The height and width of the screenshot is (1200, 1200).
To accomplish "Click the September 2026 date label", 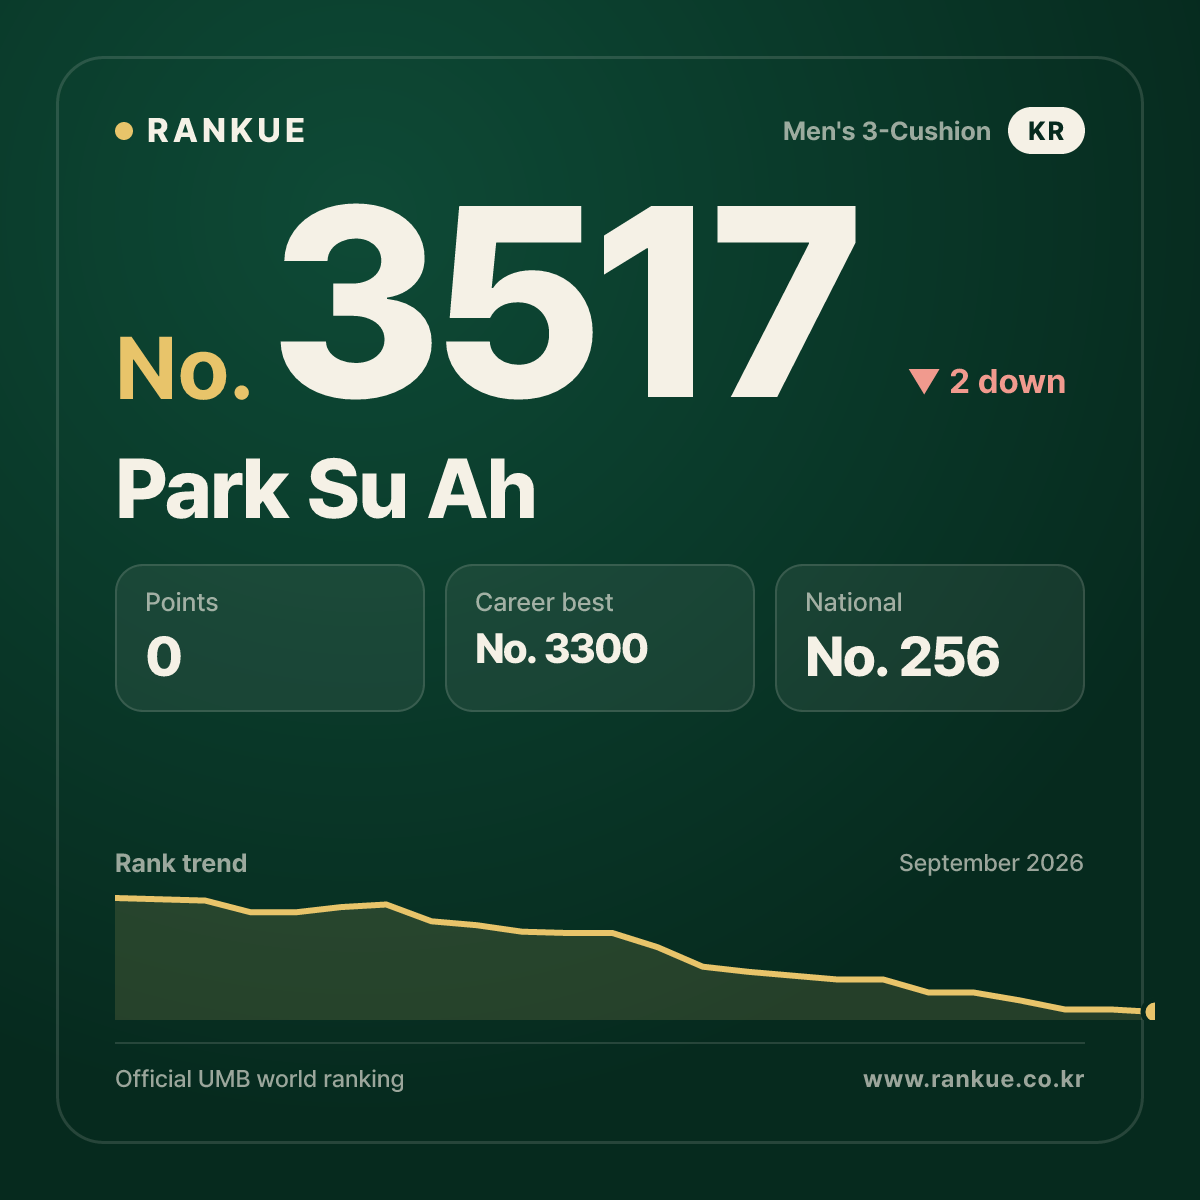I will pyautogui.click(x=991, y=863).
